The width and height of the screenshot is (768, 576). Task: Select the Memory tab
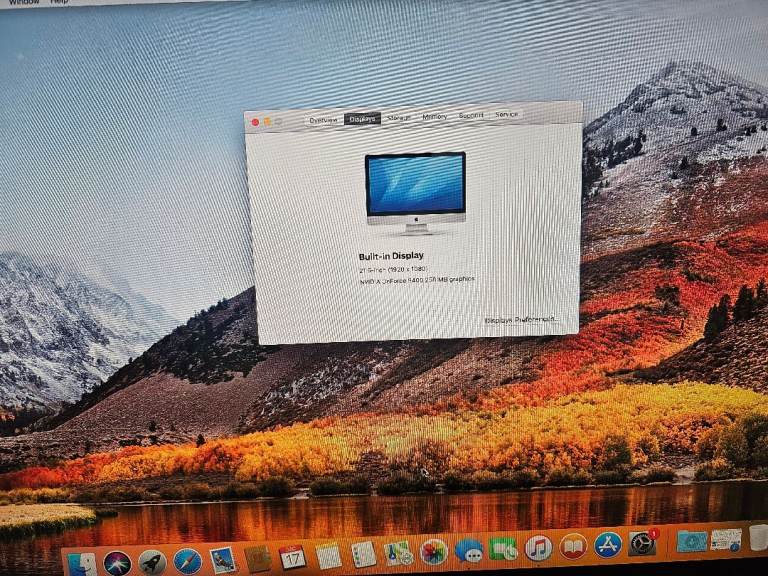pos(435,116)
